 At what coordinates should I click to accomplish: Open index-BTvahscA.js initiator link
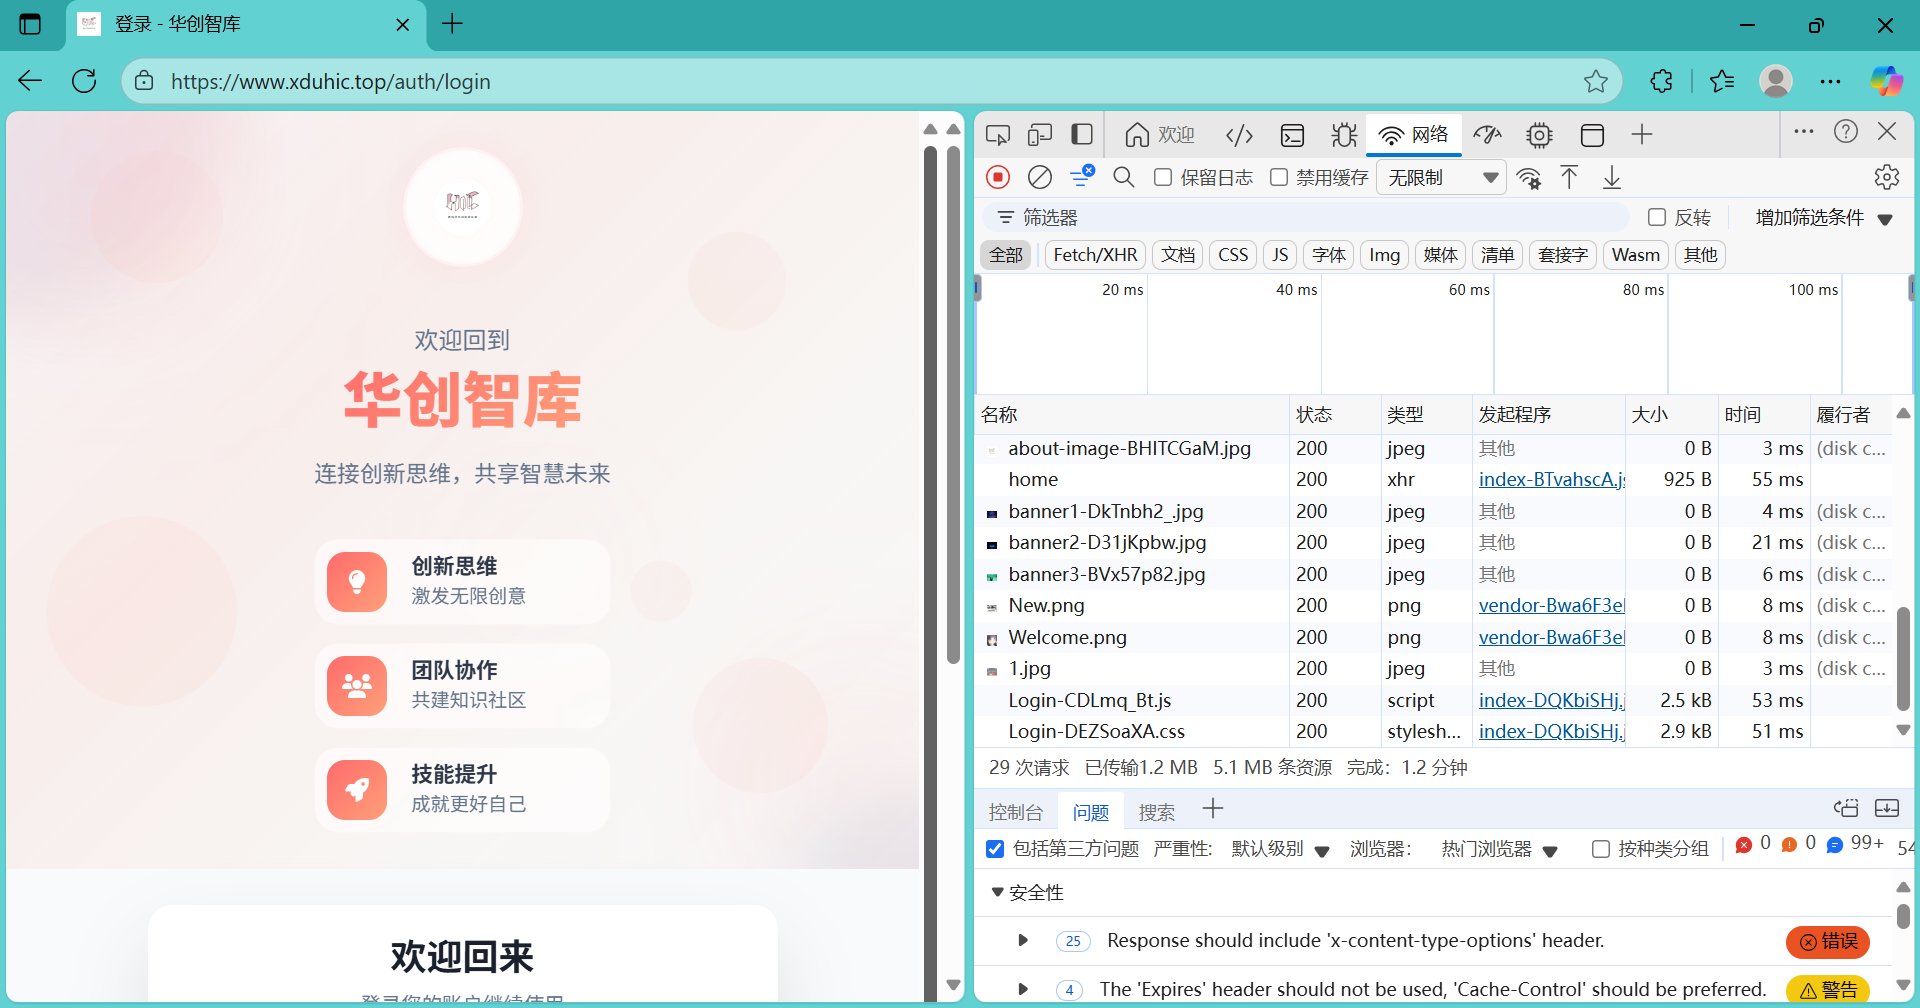[x=1551, y=480]
